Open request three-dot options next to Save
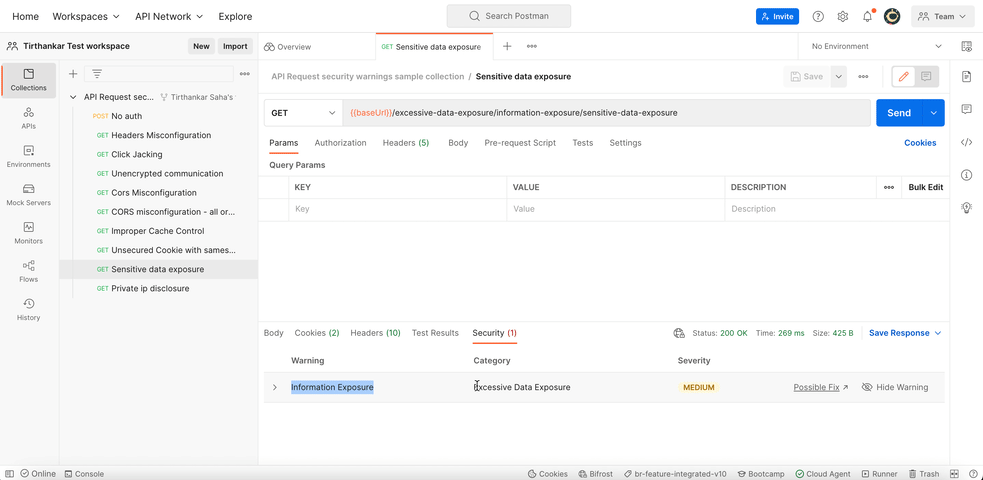Image resolution: width=983 pixels, height=480 pixels. (863, 76)
